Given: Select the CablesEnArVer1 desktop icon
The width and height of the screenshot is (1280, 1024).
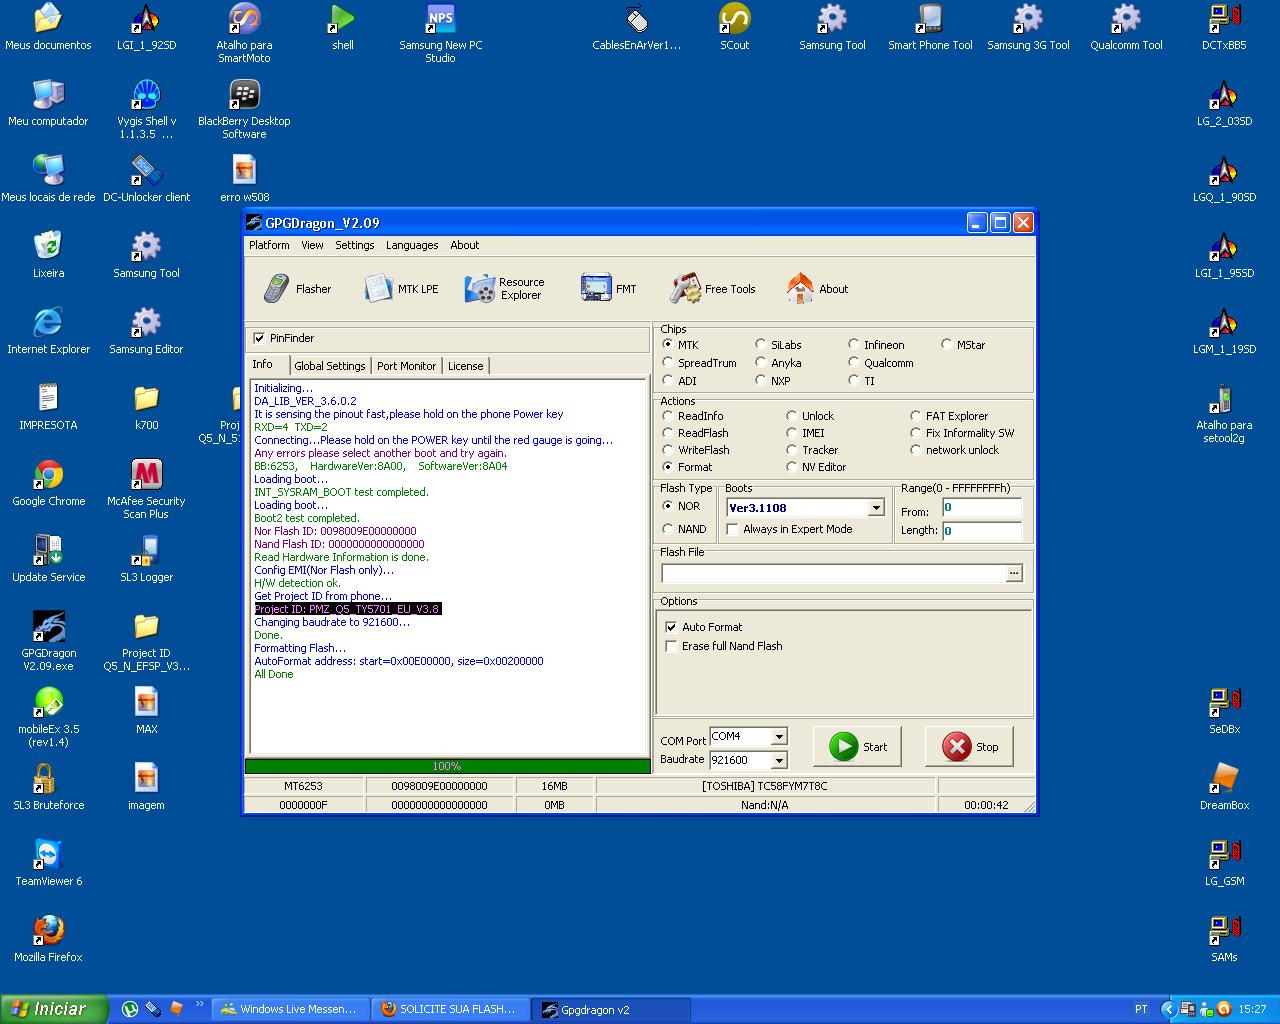Looking at the screenshot, I should pos(636,27).
